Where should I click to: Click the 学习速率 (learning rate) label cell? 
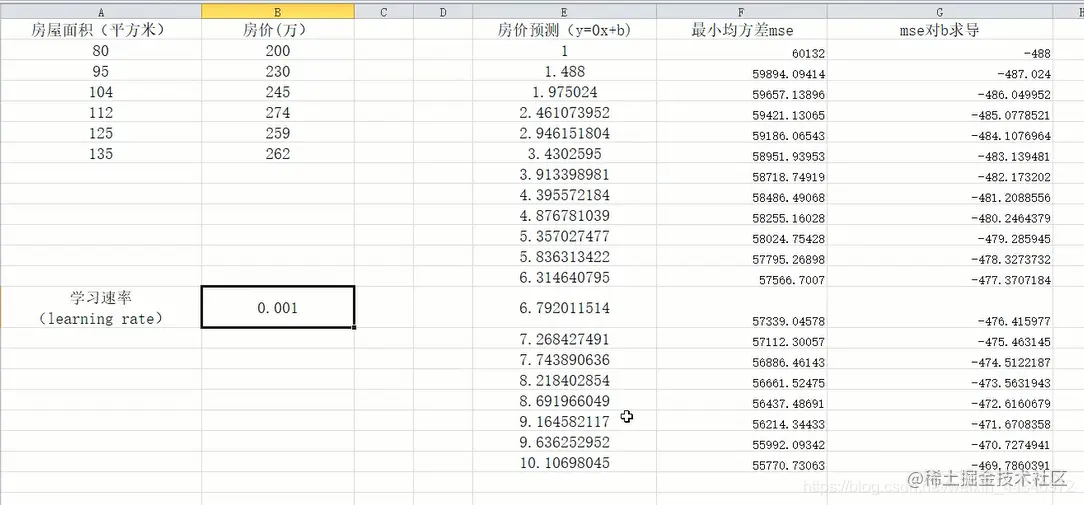101,307
